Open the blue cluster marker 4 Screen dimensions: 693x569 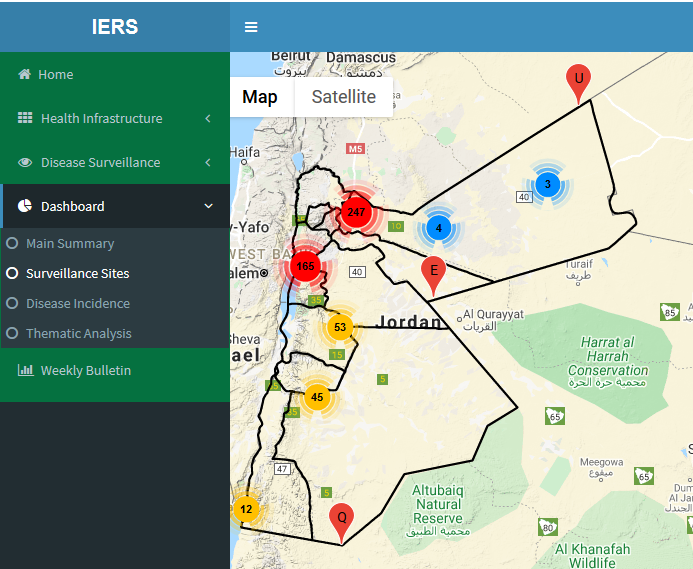click(438, 228)
